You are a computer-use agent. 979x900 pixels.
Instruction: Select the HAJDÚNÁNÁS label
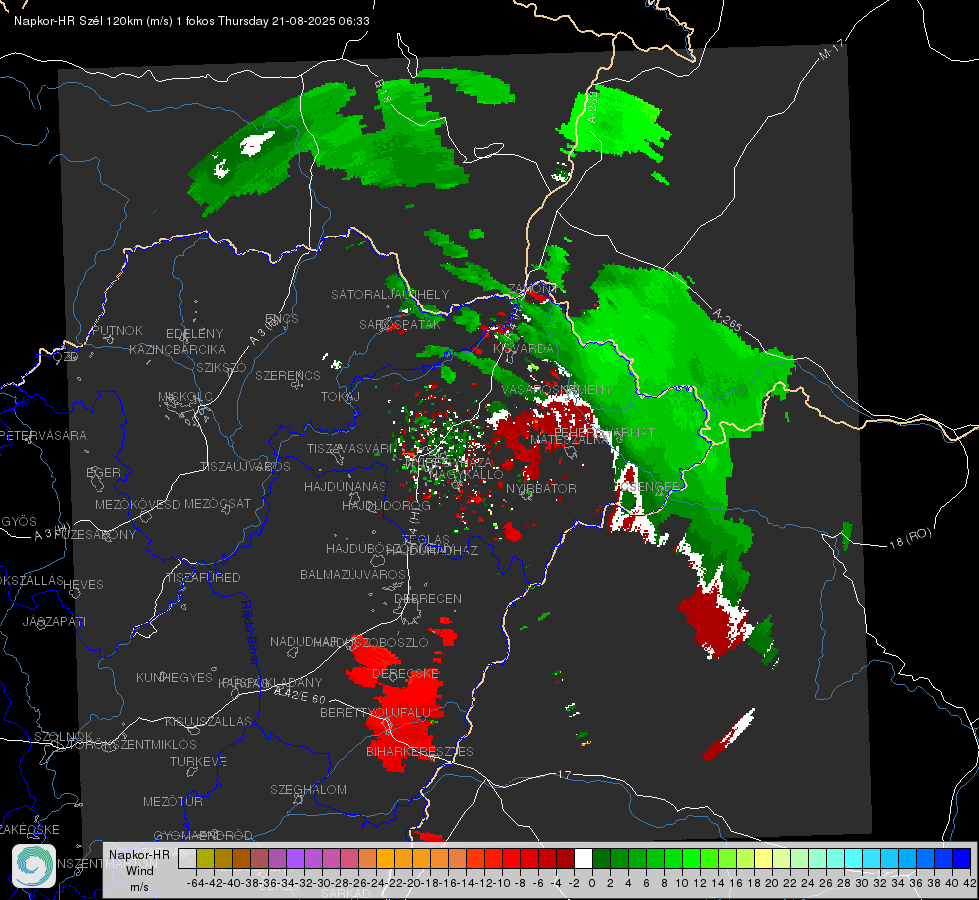[345, 486]
